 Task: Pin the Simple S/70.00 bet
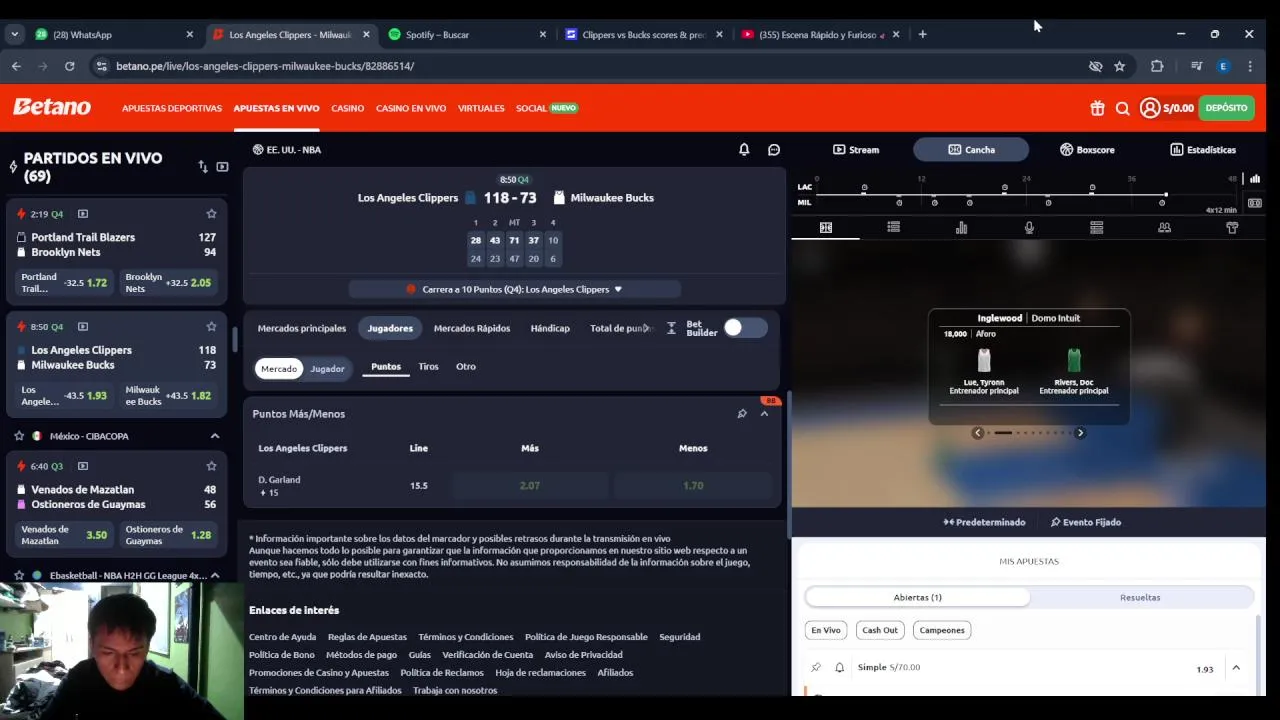coord(816,667)
